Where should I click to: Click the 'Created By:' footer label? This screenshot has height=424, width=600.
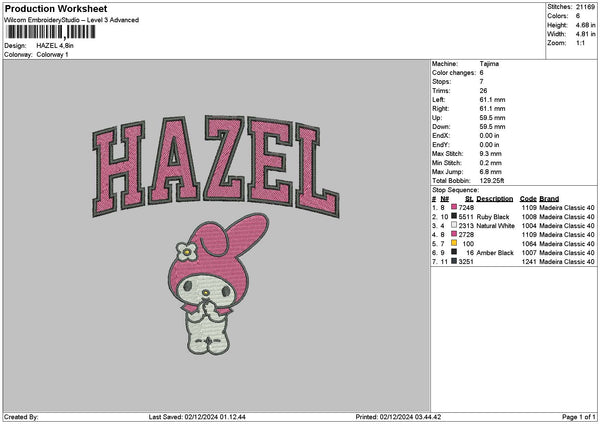[x=21, y=417]
